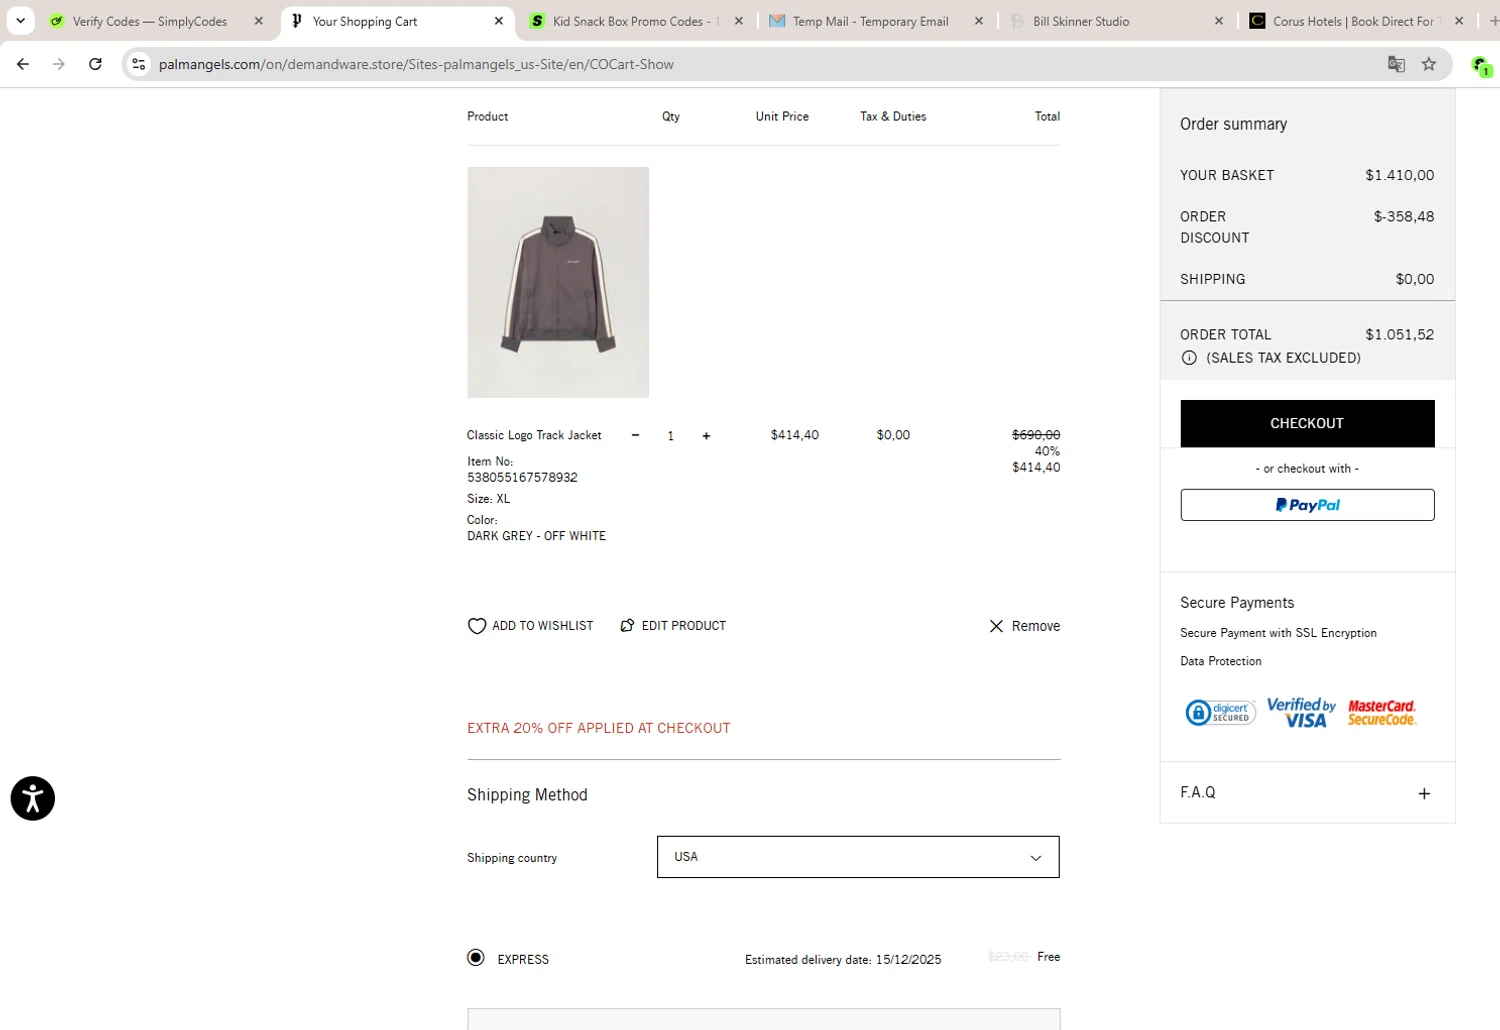Close the Your Shopping Cart tab

(x=499, y=21)
